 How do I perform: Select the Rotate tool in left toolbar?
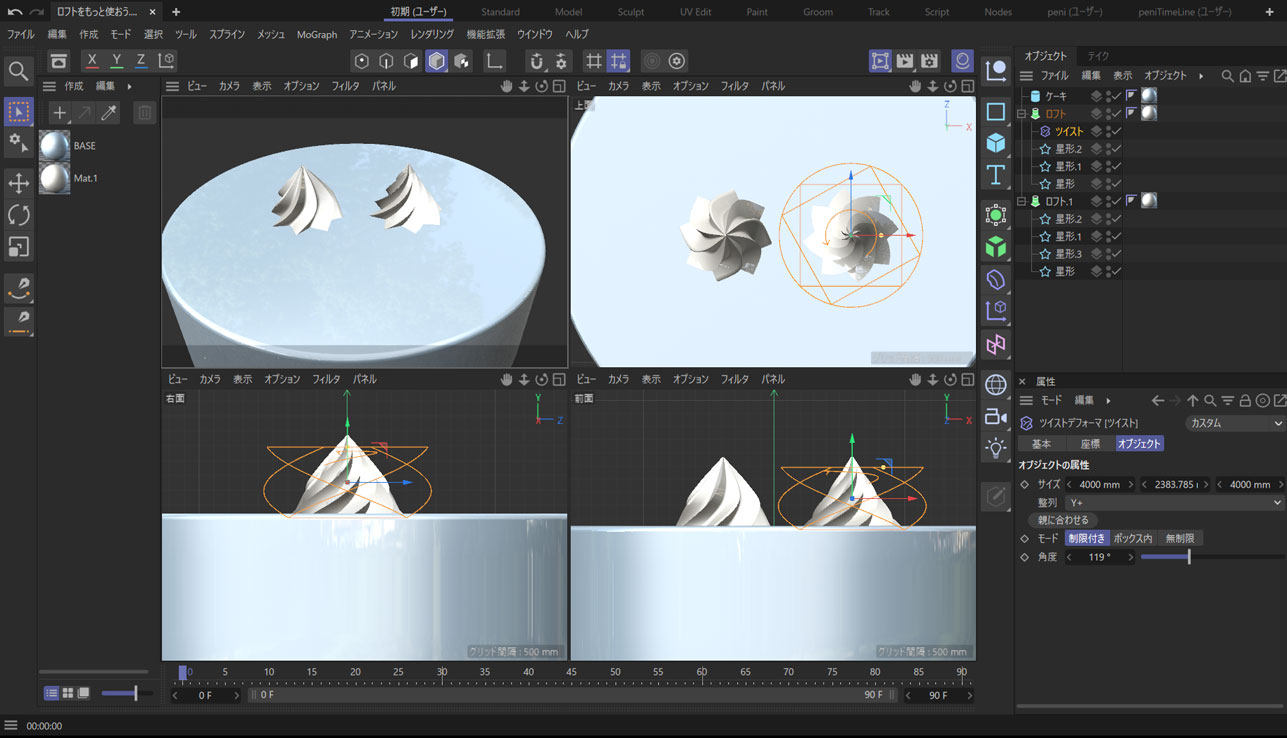(x=18, y=214)
